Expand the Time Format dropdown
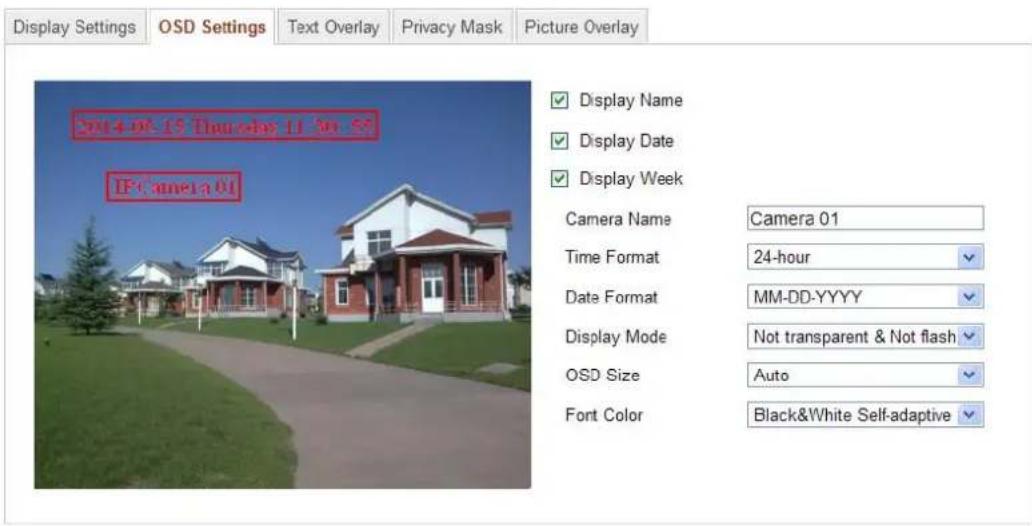The height and width of the screenshot is (526, 1032). 865,257
